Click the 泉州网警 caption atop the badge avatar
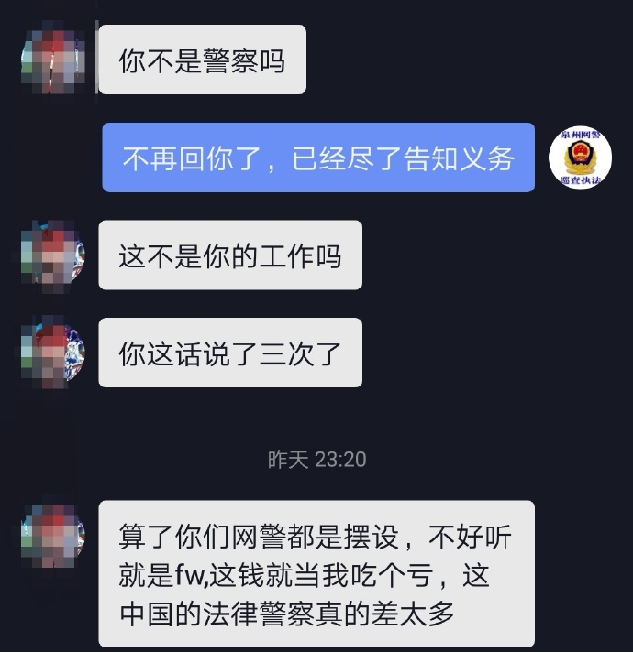 tap(580, 135)
